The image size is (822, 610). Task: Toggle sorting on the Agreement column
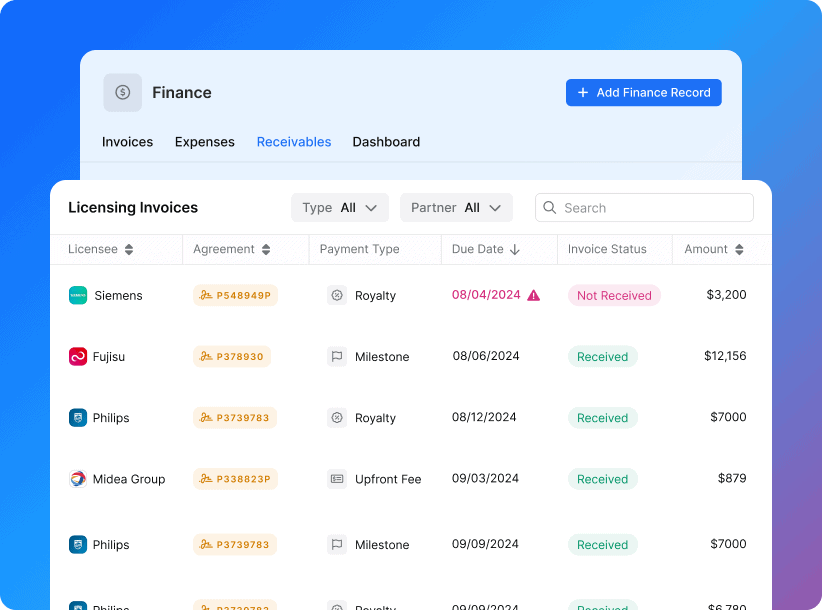[265, 250]
